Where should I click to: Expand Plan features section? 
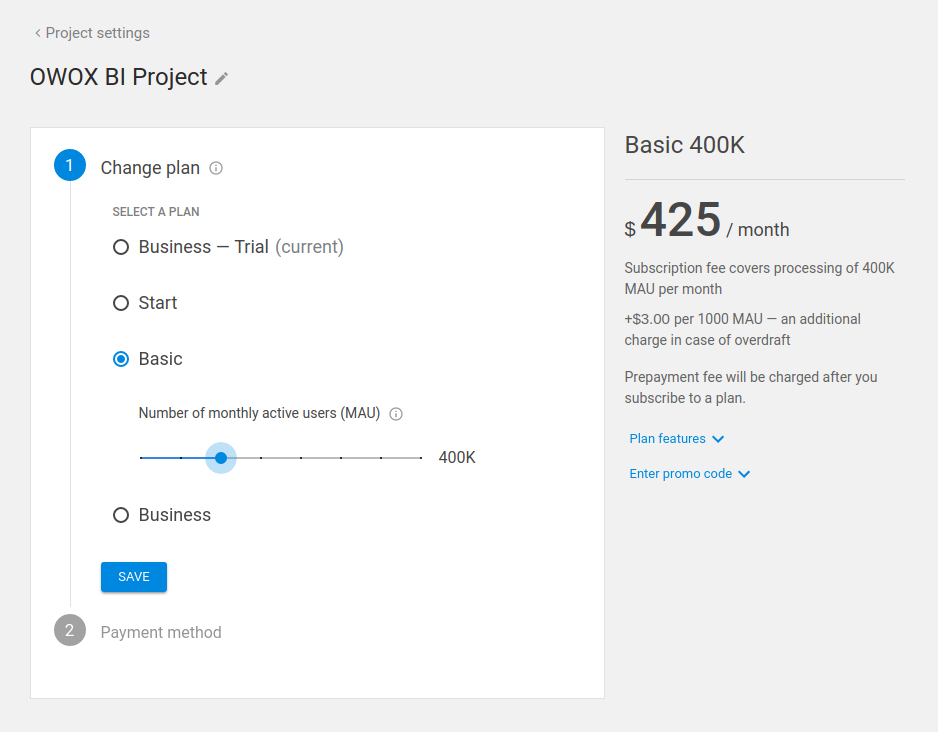coord(677,439)
